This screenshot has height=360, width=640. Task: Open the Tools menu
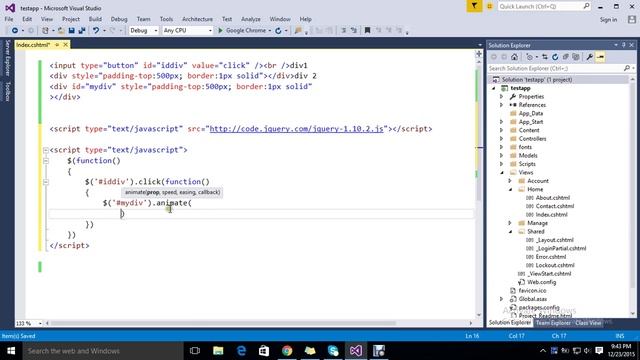point(166,19)
